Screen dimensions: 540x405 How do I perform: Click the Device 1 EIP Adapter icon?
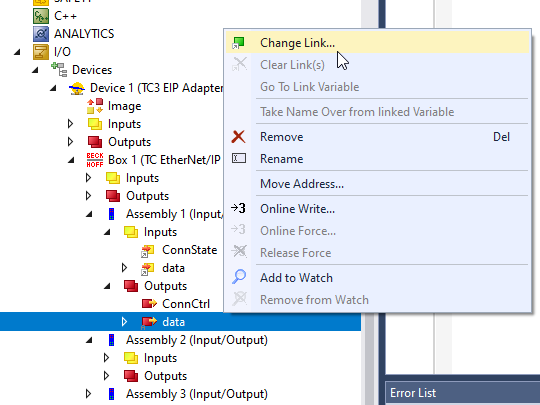[77, 88]
